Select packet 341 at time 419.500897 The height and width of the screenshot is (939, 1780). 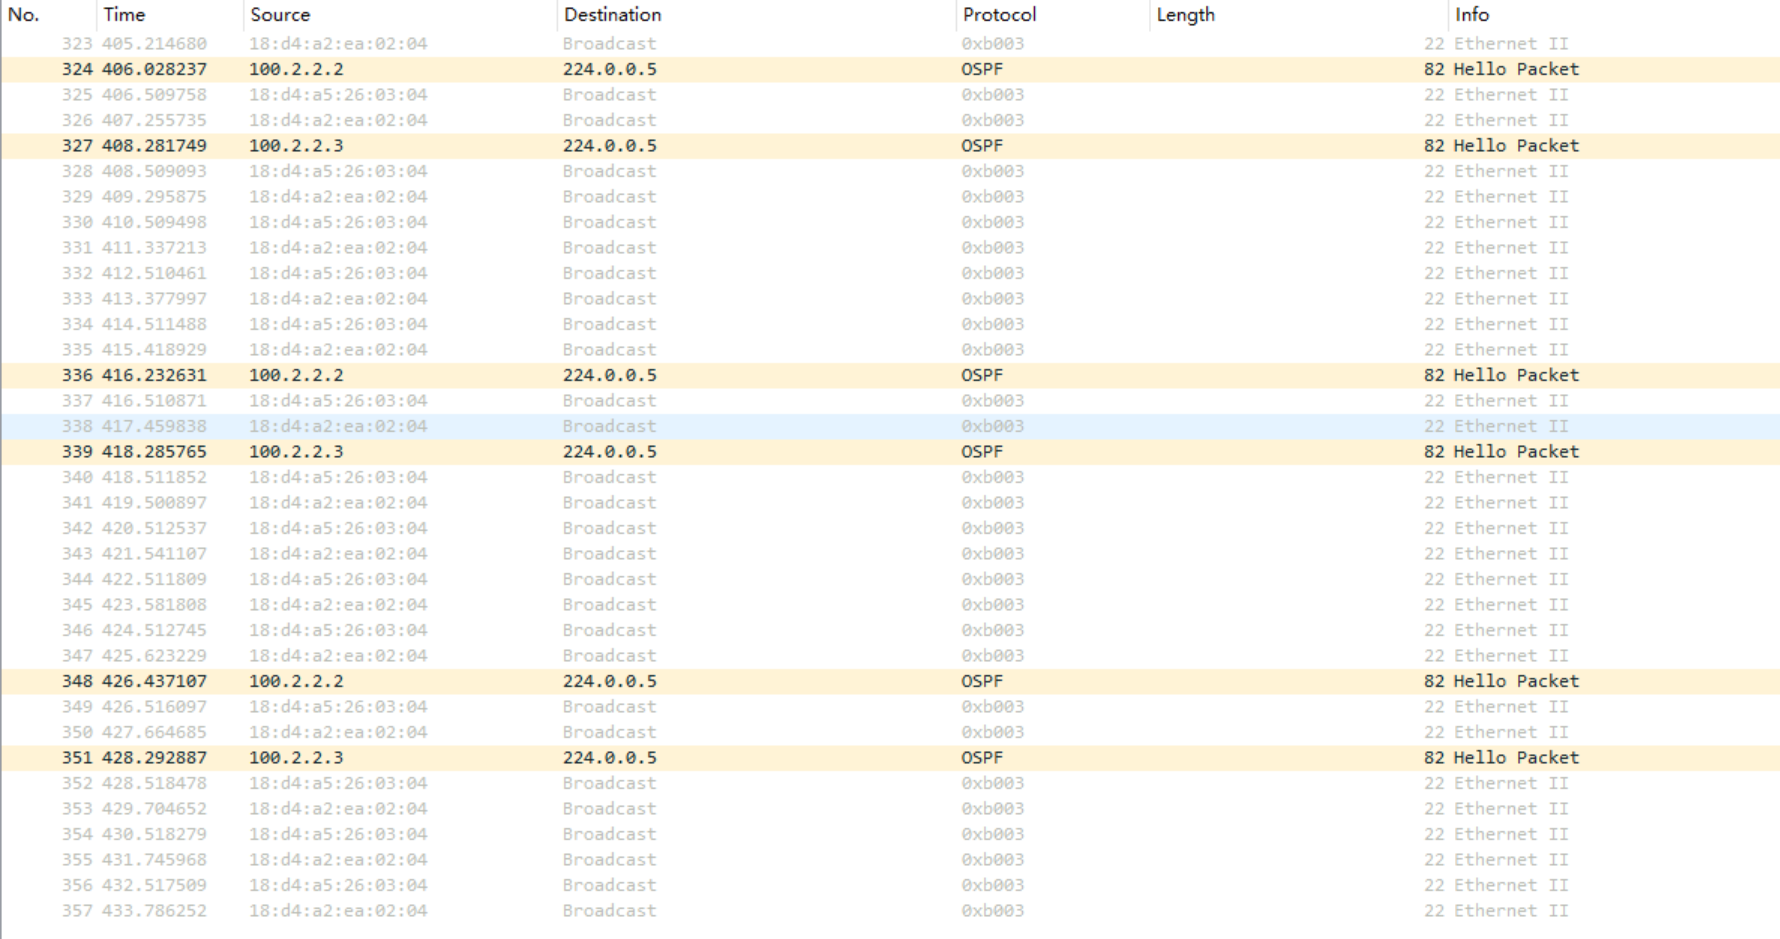click(890, 503)
